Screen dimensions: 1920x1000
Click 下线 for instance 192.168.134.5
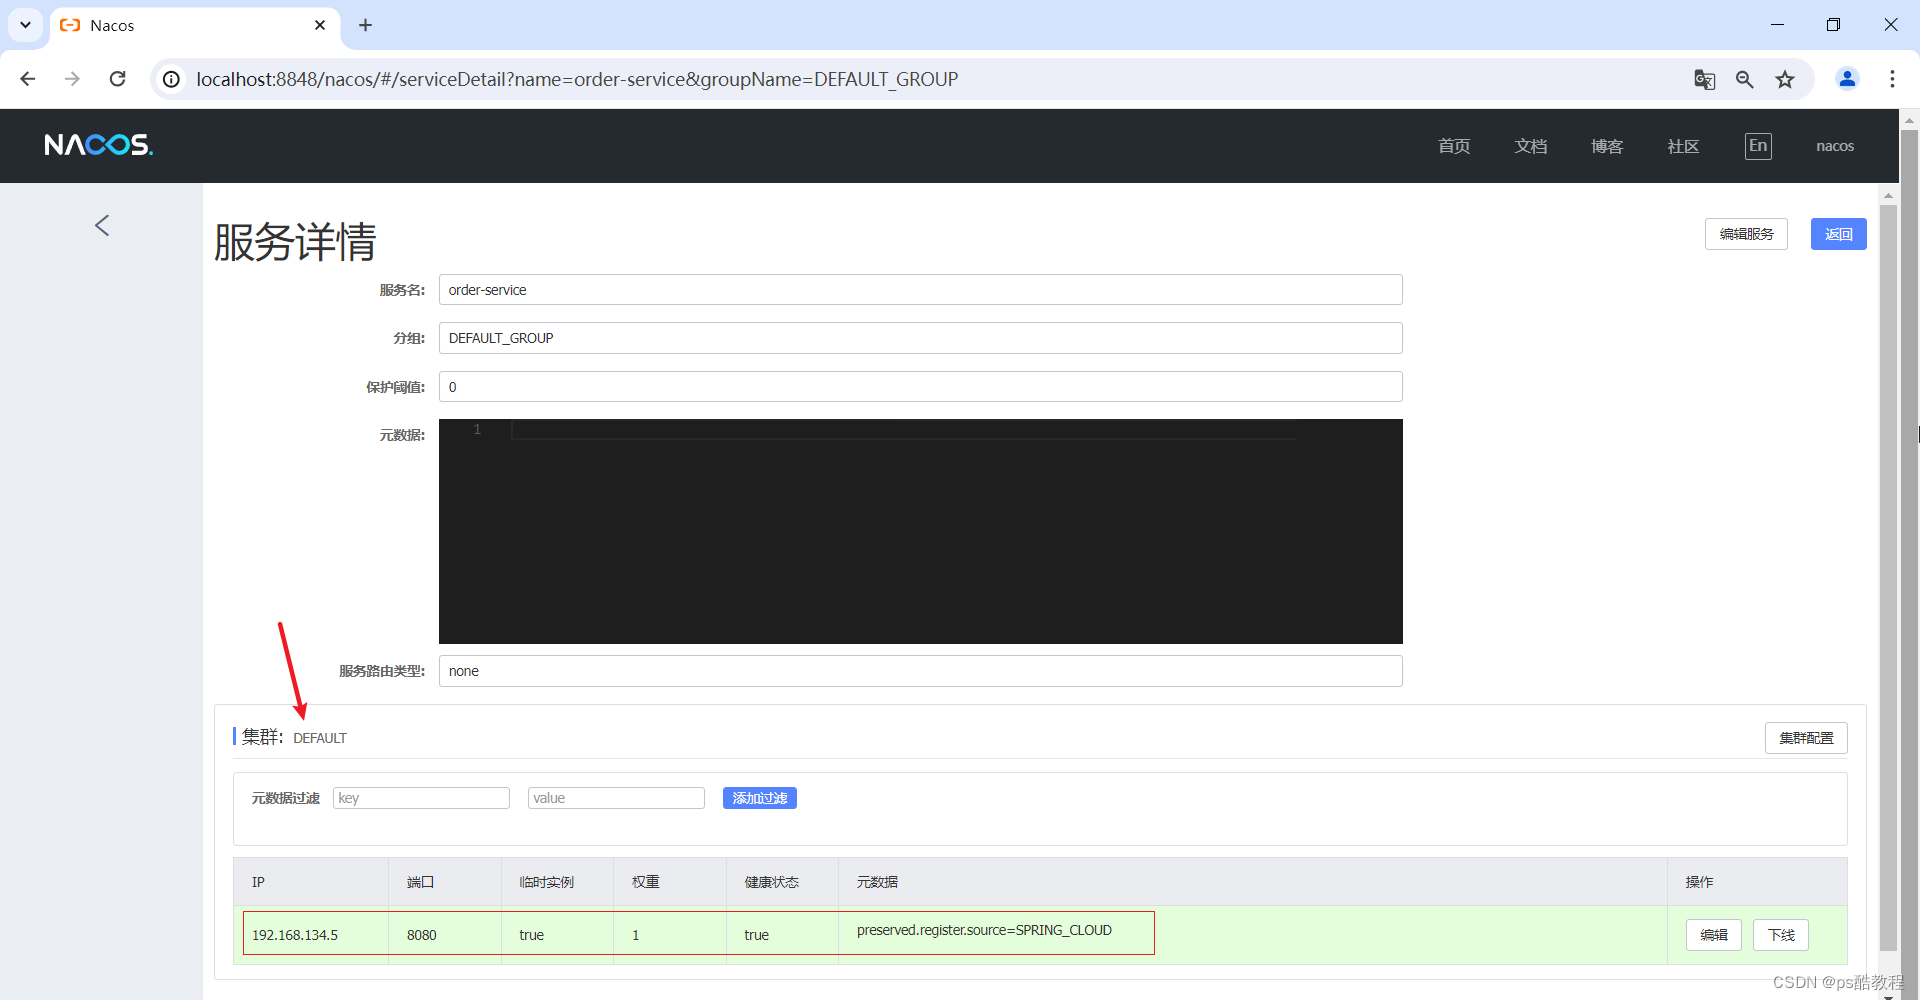pyautogui.click(x=1781, y=935)
